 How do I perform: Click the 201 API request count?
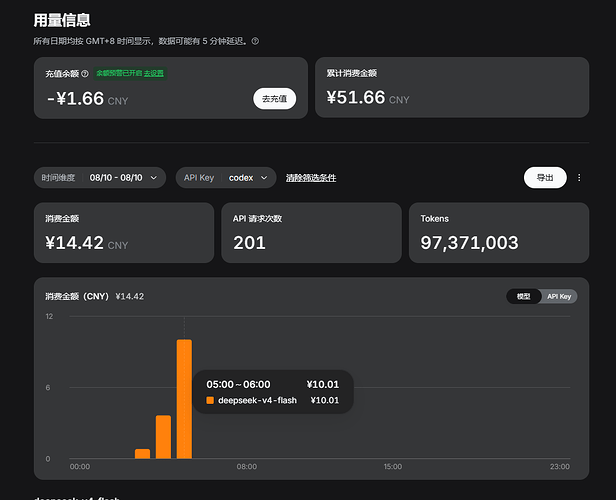(249, 243)
